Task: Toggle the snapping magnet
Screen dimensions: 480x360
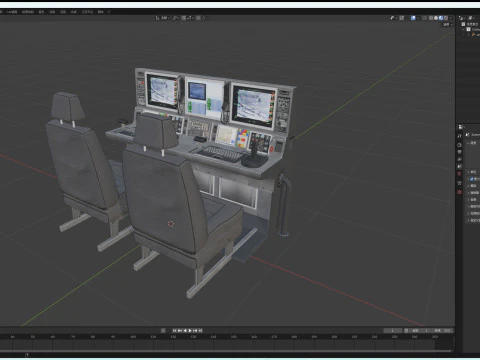Action: pyautogui.click(x=184, y=18)
